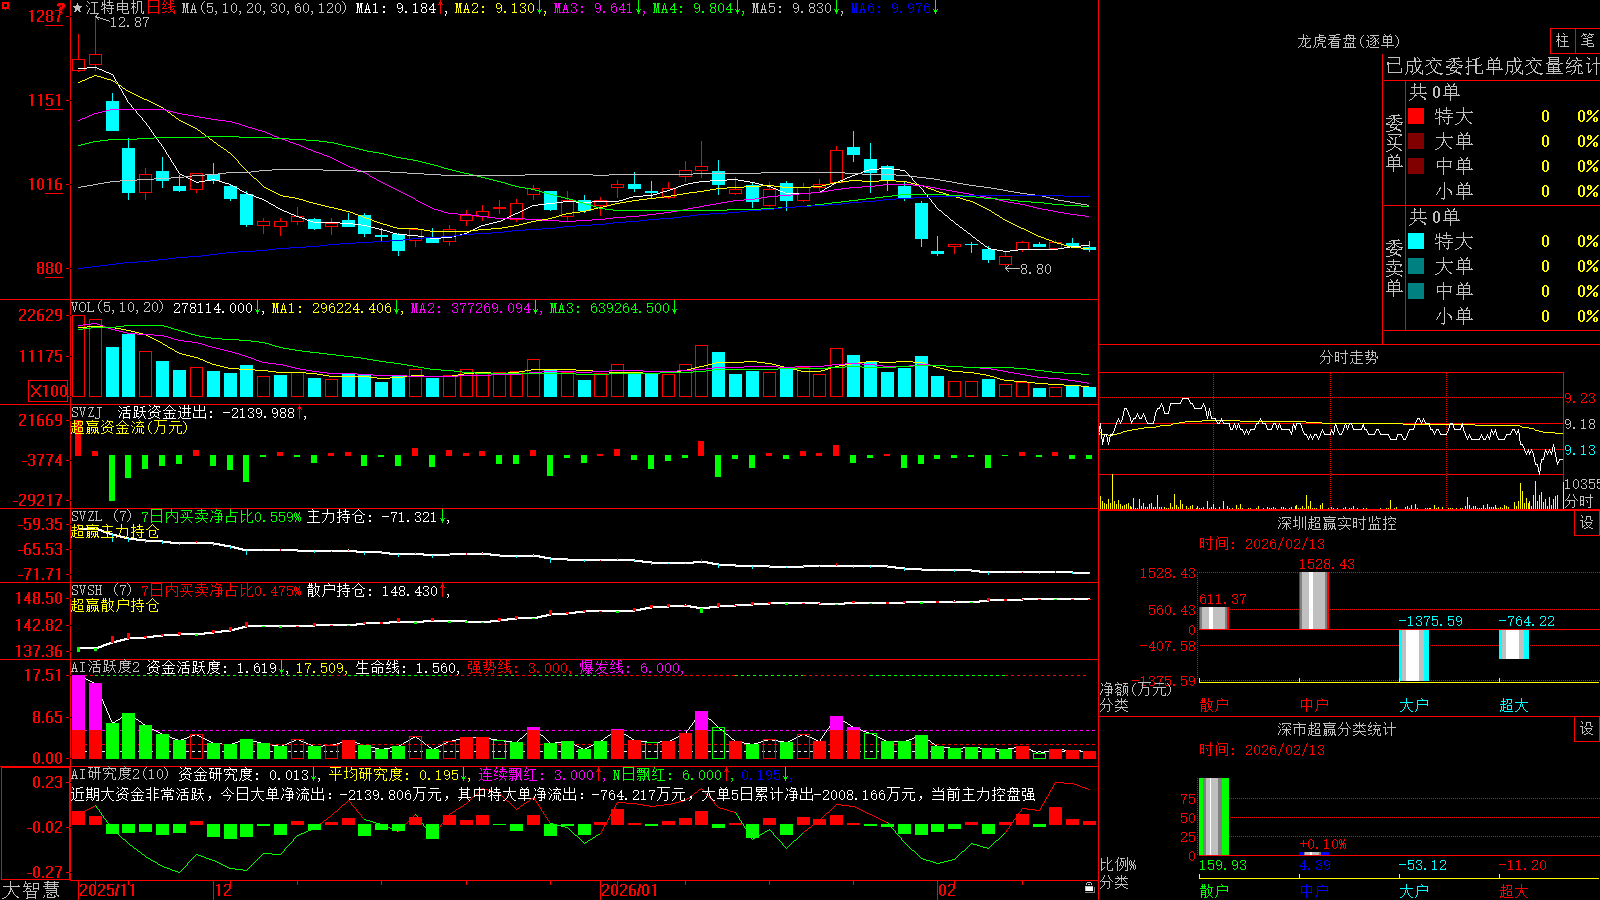1600x900 pixels.
Task: Click the 深圳超赢实时监控 panel title
Action: [x=1336, y=523]
